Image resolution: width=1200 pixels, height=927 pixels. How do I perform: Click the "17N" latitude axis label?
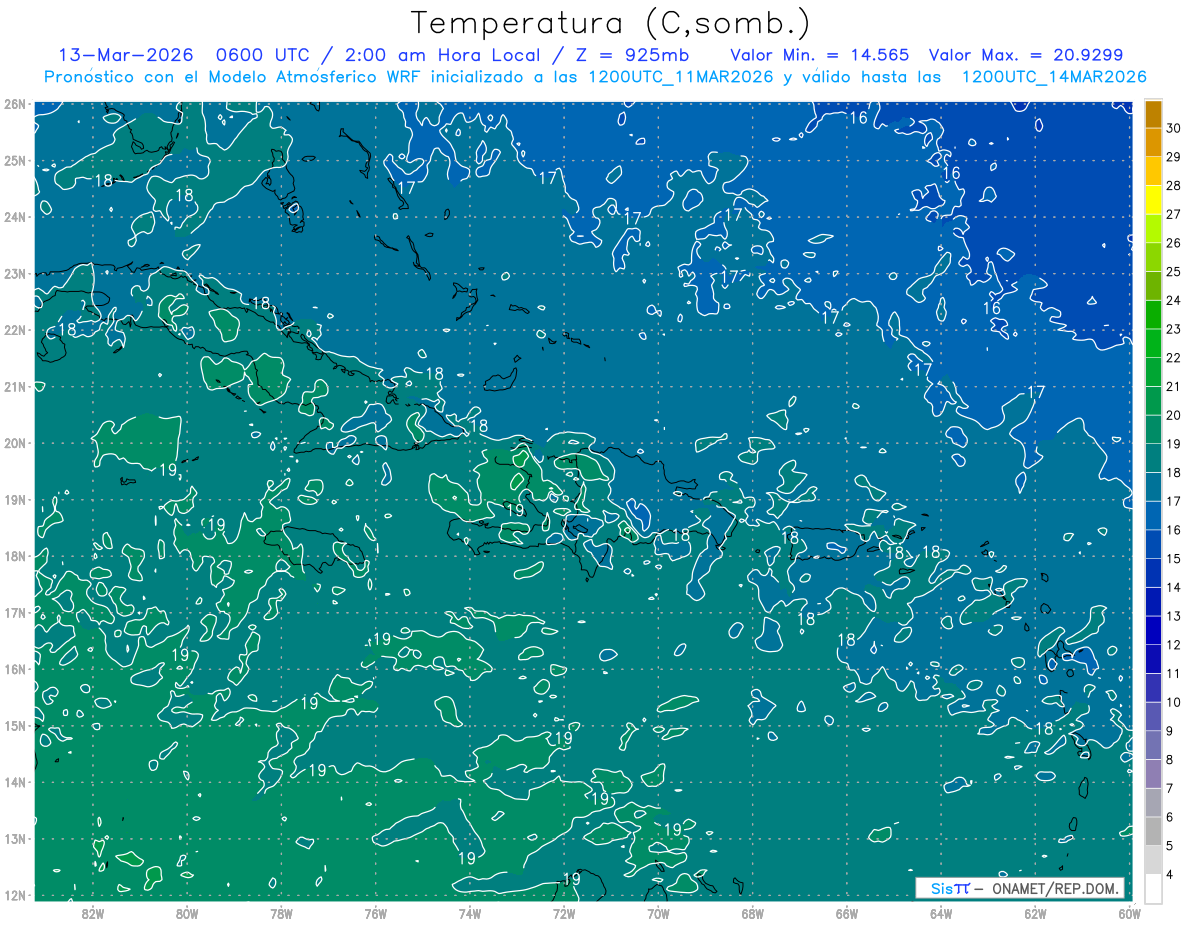pos(14,613)
